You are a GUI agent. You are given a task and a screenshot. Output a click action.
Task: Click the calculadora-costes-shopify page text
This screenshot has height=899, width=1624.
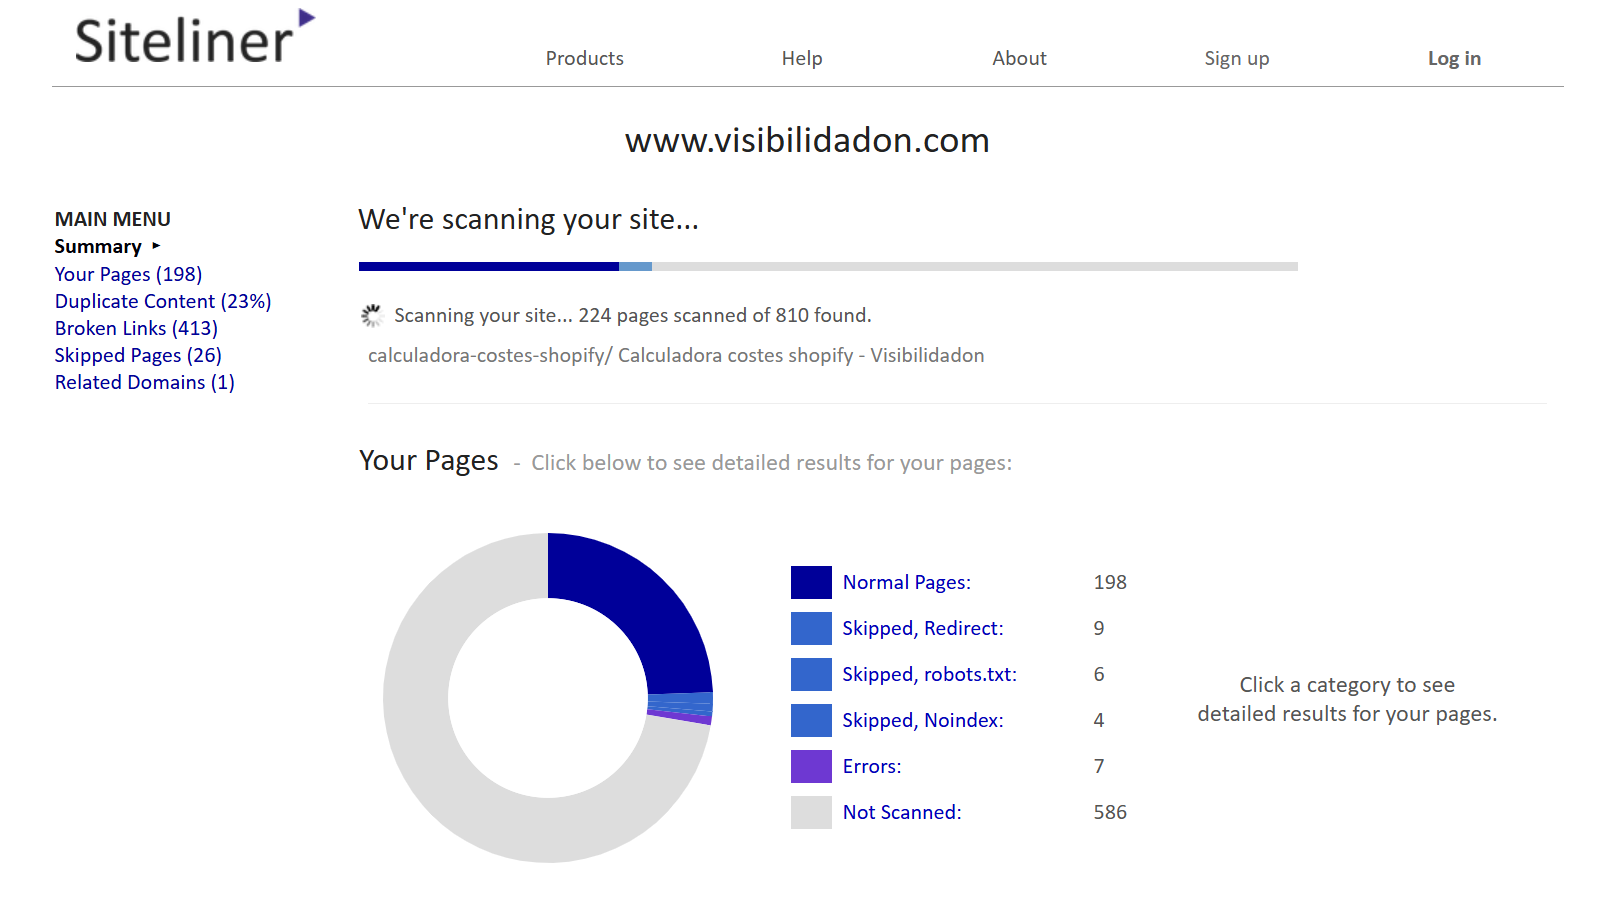tap(676, 355)
